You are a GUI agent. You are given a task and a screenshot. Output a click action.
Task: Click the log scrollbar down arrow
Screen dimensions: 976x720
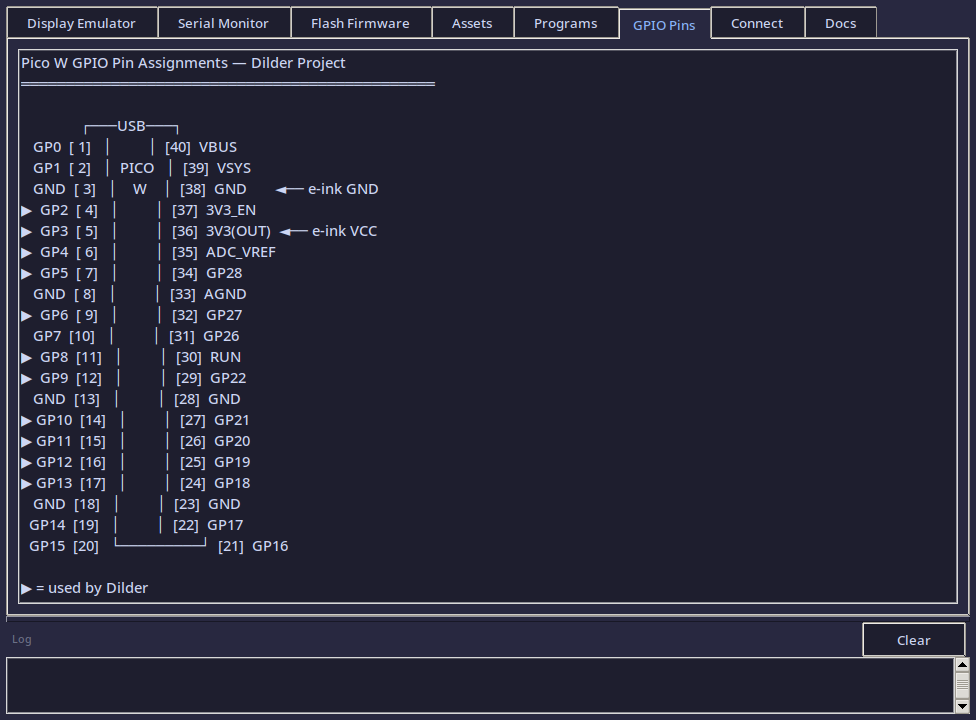click(x=962, y=706)
